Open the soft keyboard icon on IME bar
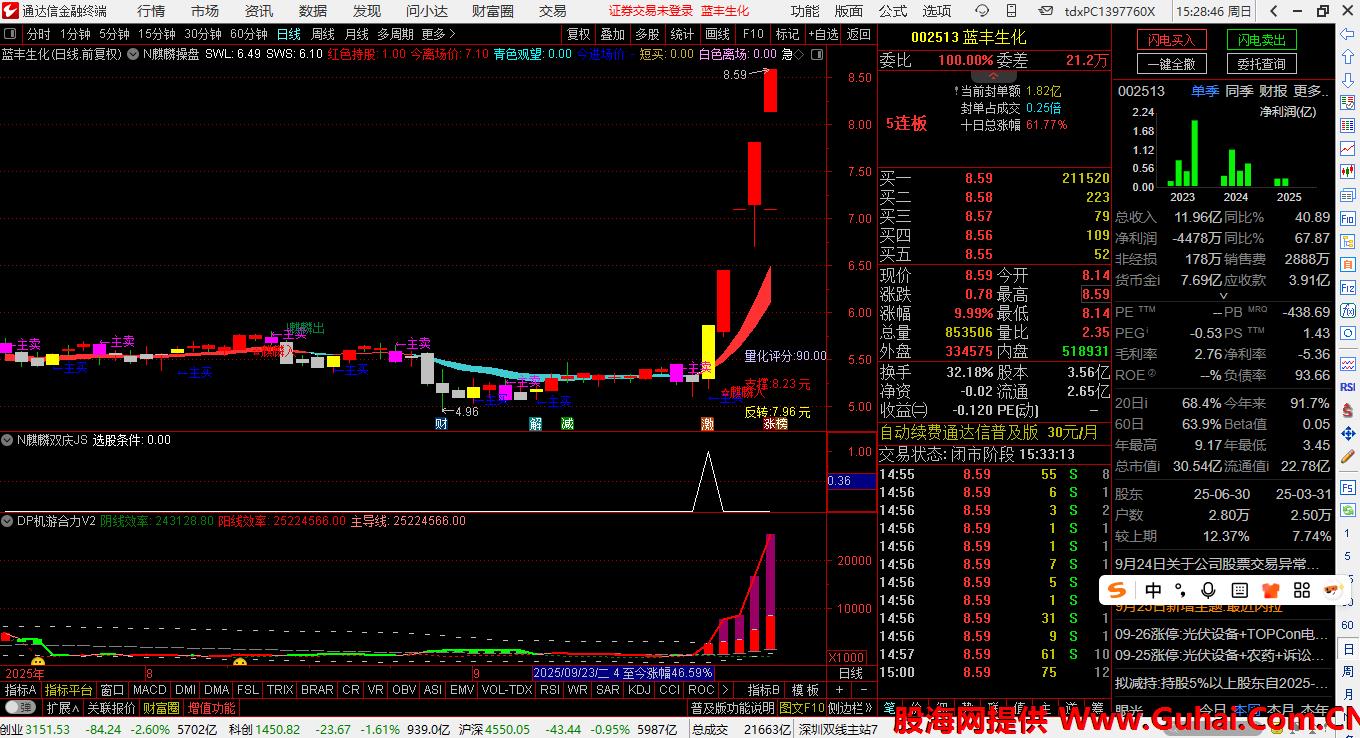Viewport: 1360px width, 738px height. tap(1239, 590)
